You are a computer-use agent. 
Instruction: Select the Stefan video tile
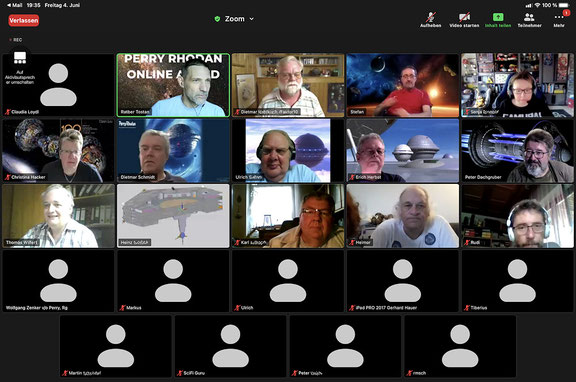point(403,85)
